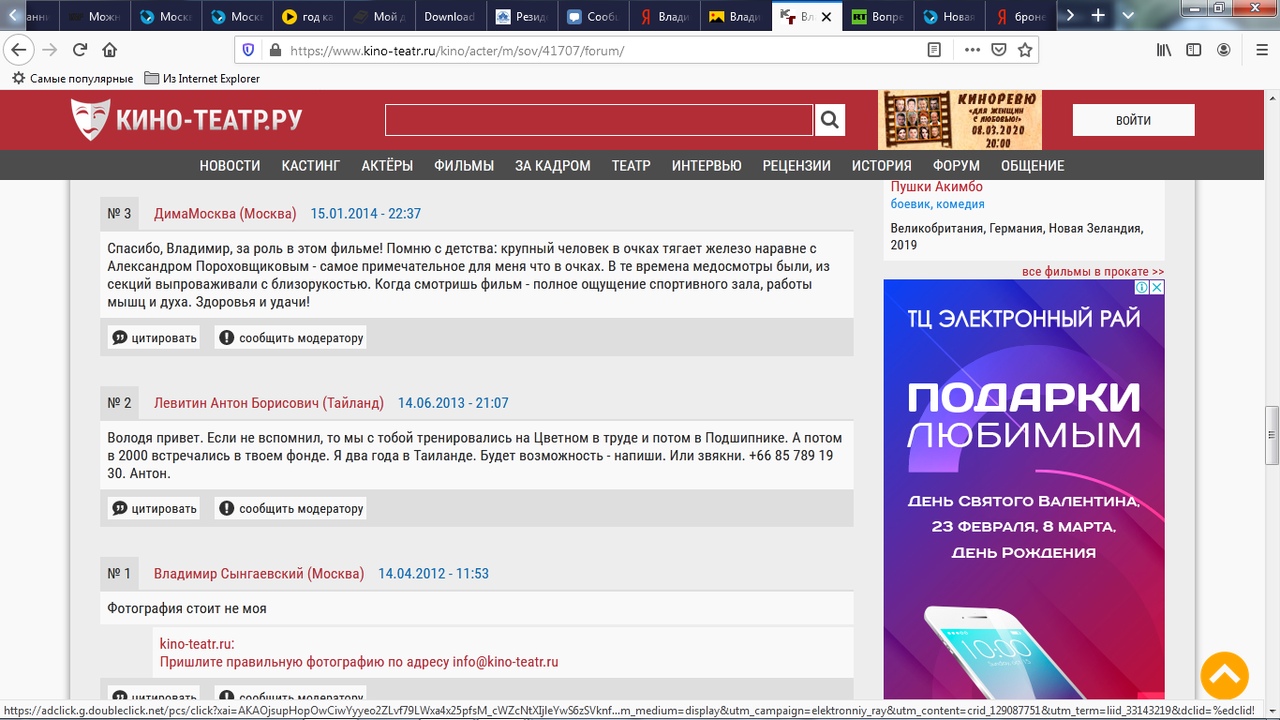
Task: Toggle reader view in address bar
Action: [934, 50]
